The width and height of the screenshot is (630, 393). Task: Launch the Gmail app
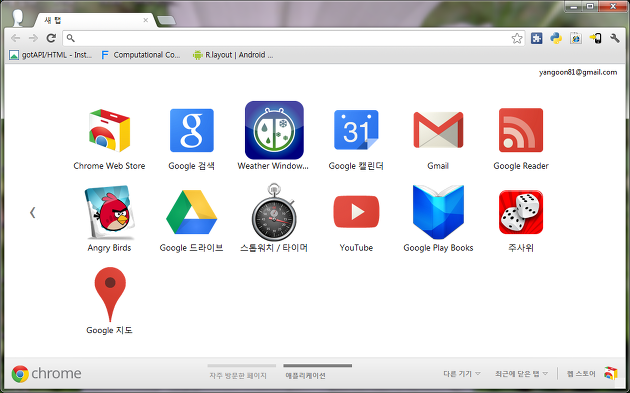438,130
